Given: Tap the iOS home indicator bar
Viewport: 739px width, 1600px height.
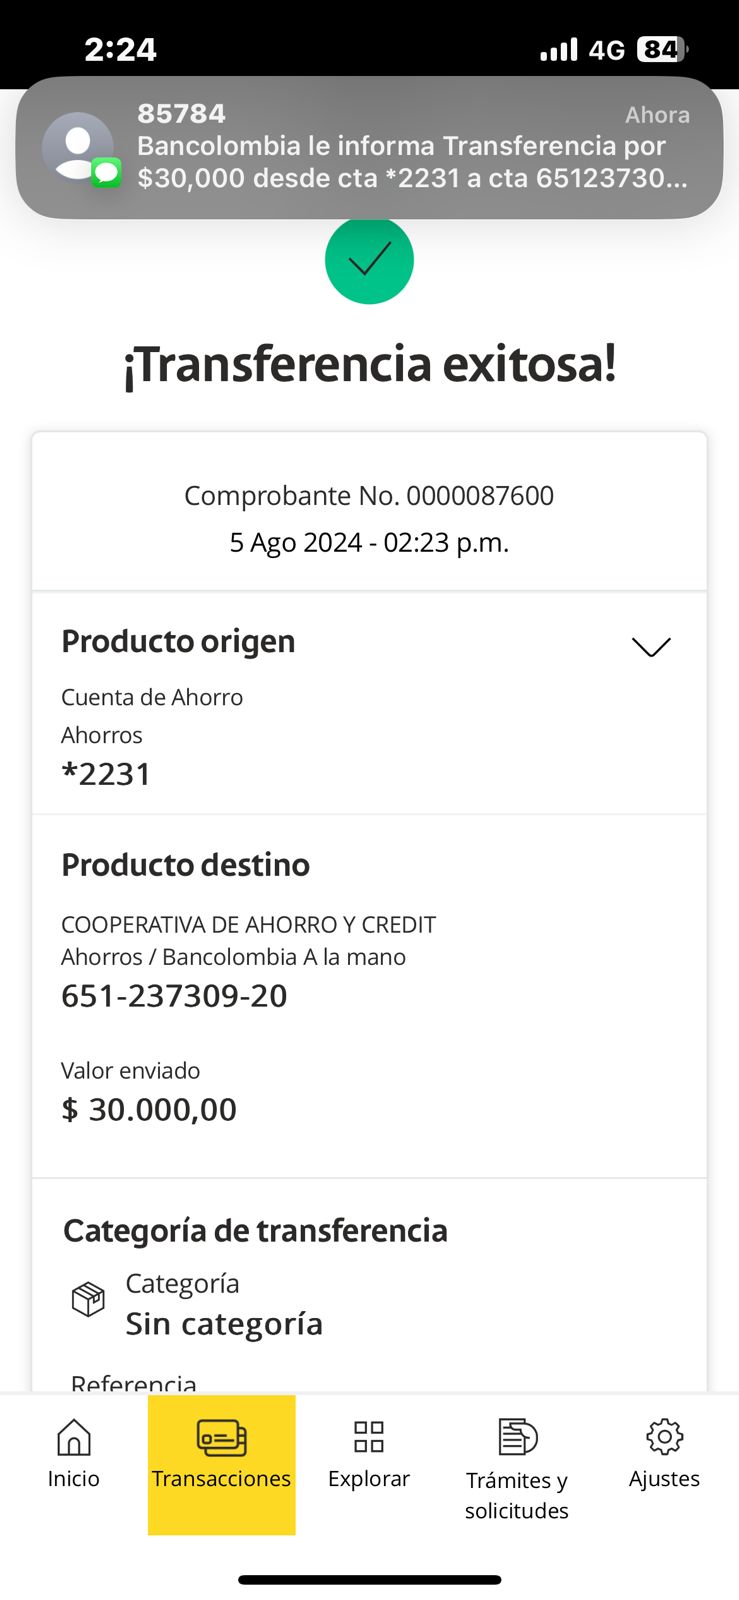Looking at the screenshot, I should (369, 1580).
